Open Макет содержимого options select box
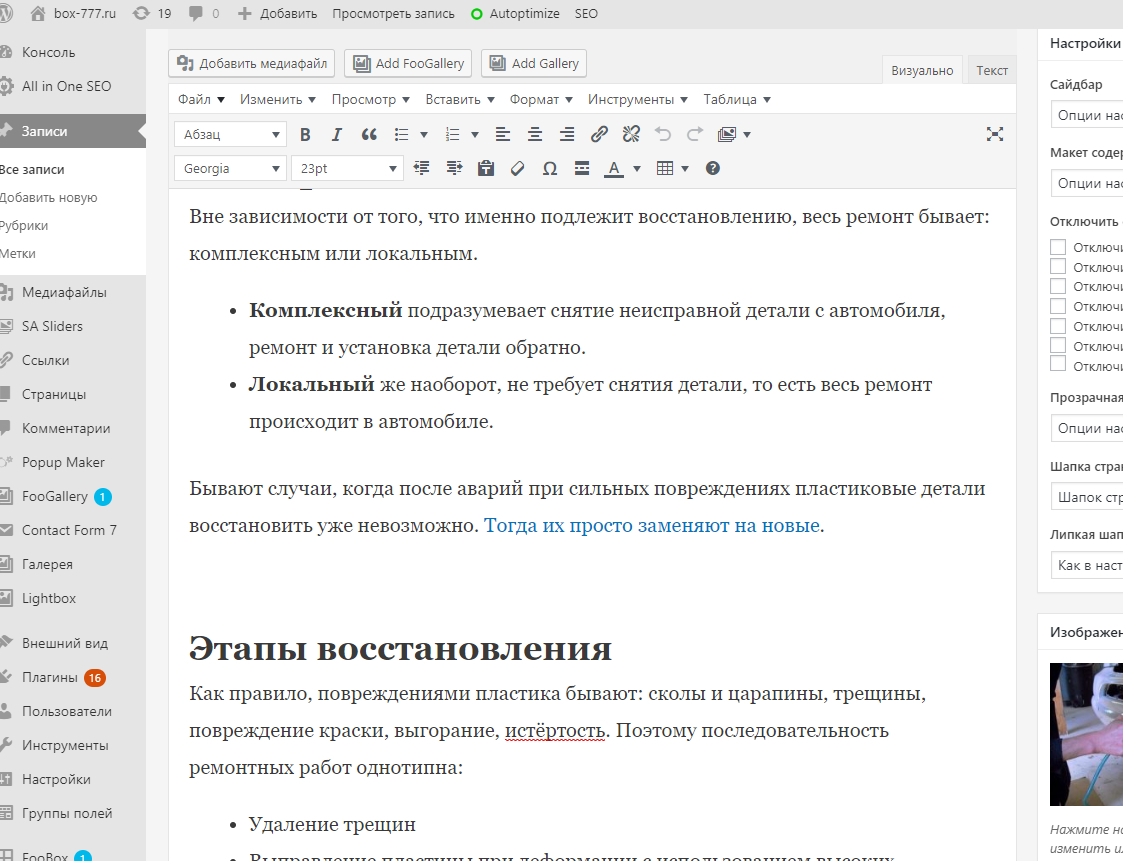 pos(1086,183)
